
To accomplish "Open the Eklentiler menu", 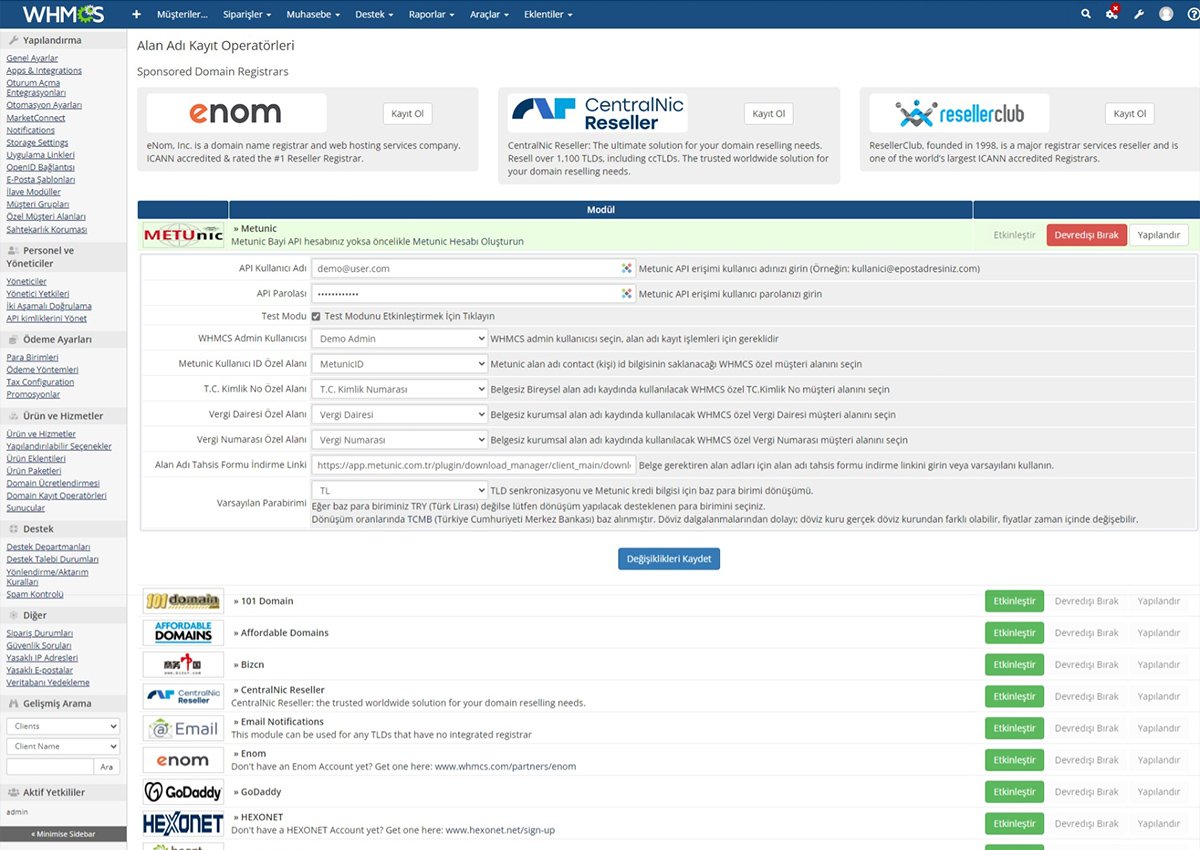I will 549,15.
